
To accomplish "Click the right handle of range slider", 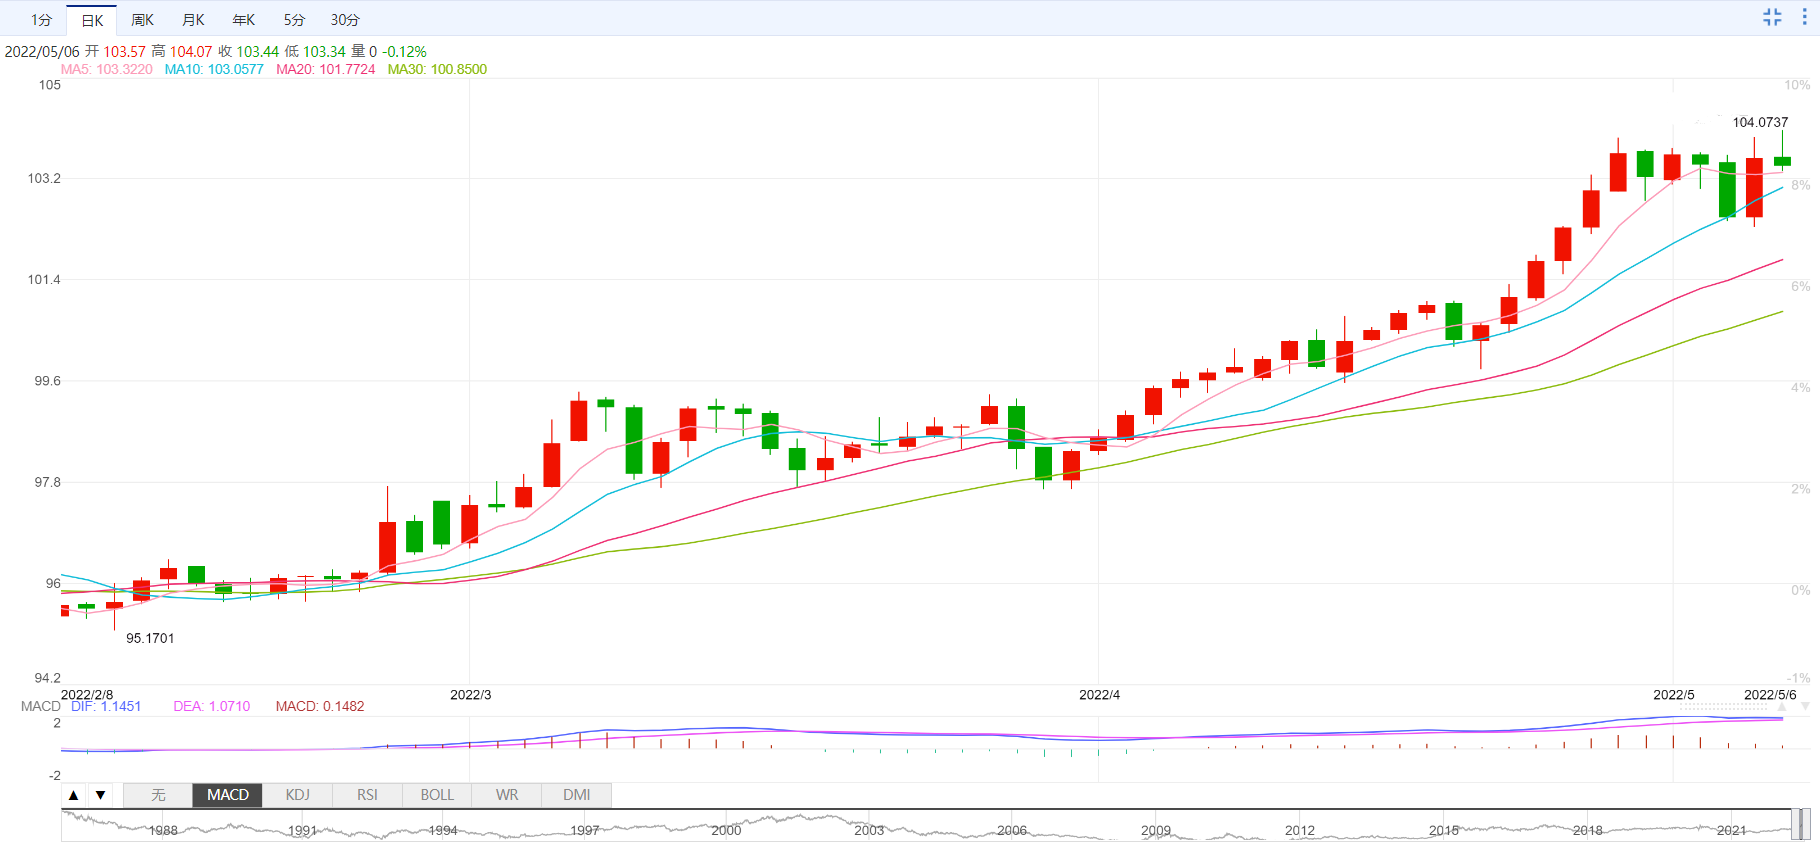I will pyautogui.click(x=1807, y=825).
